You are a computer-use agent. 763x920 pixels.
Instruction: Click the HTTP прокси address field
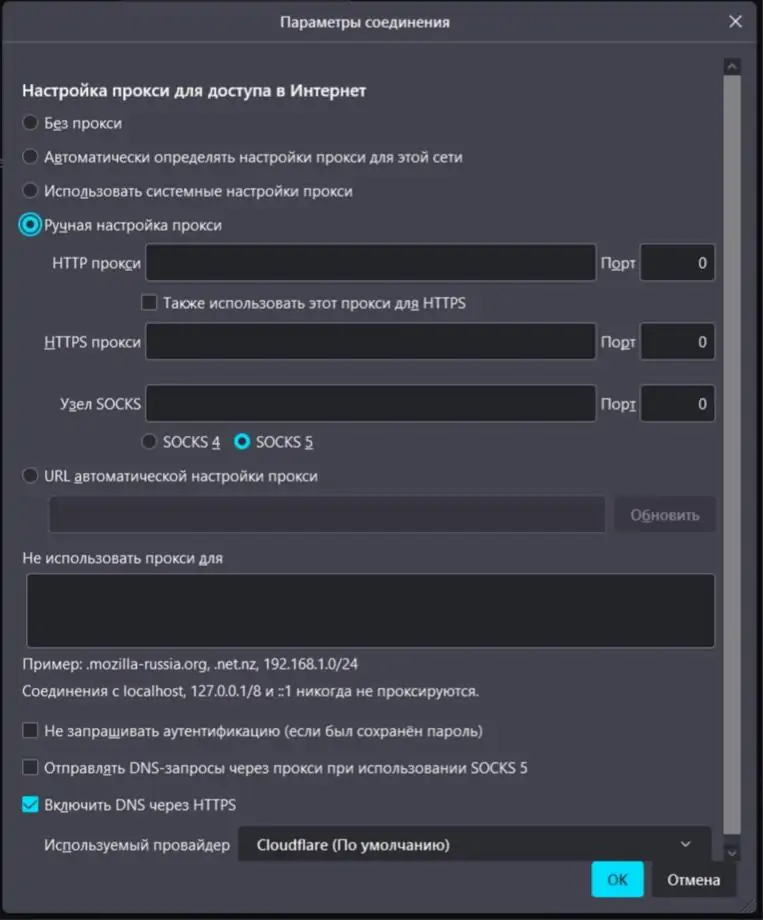pos(370,263)
